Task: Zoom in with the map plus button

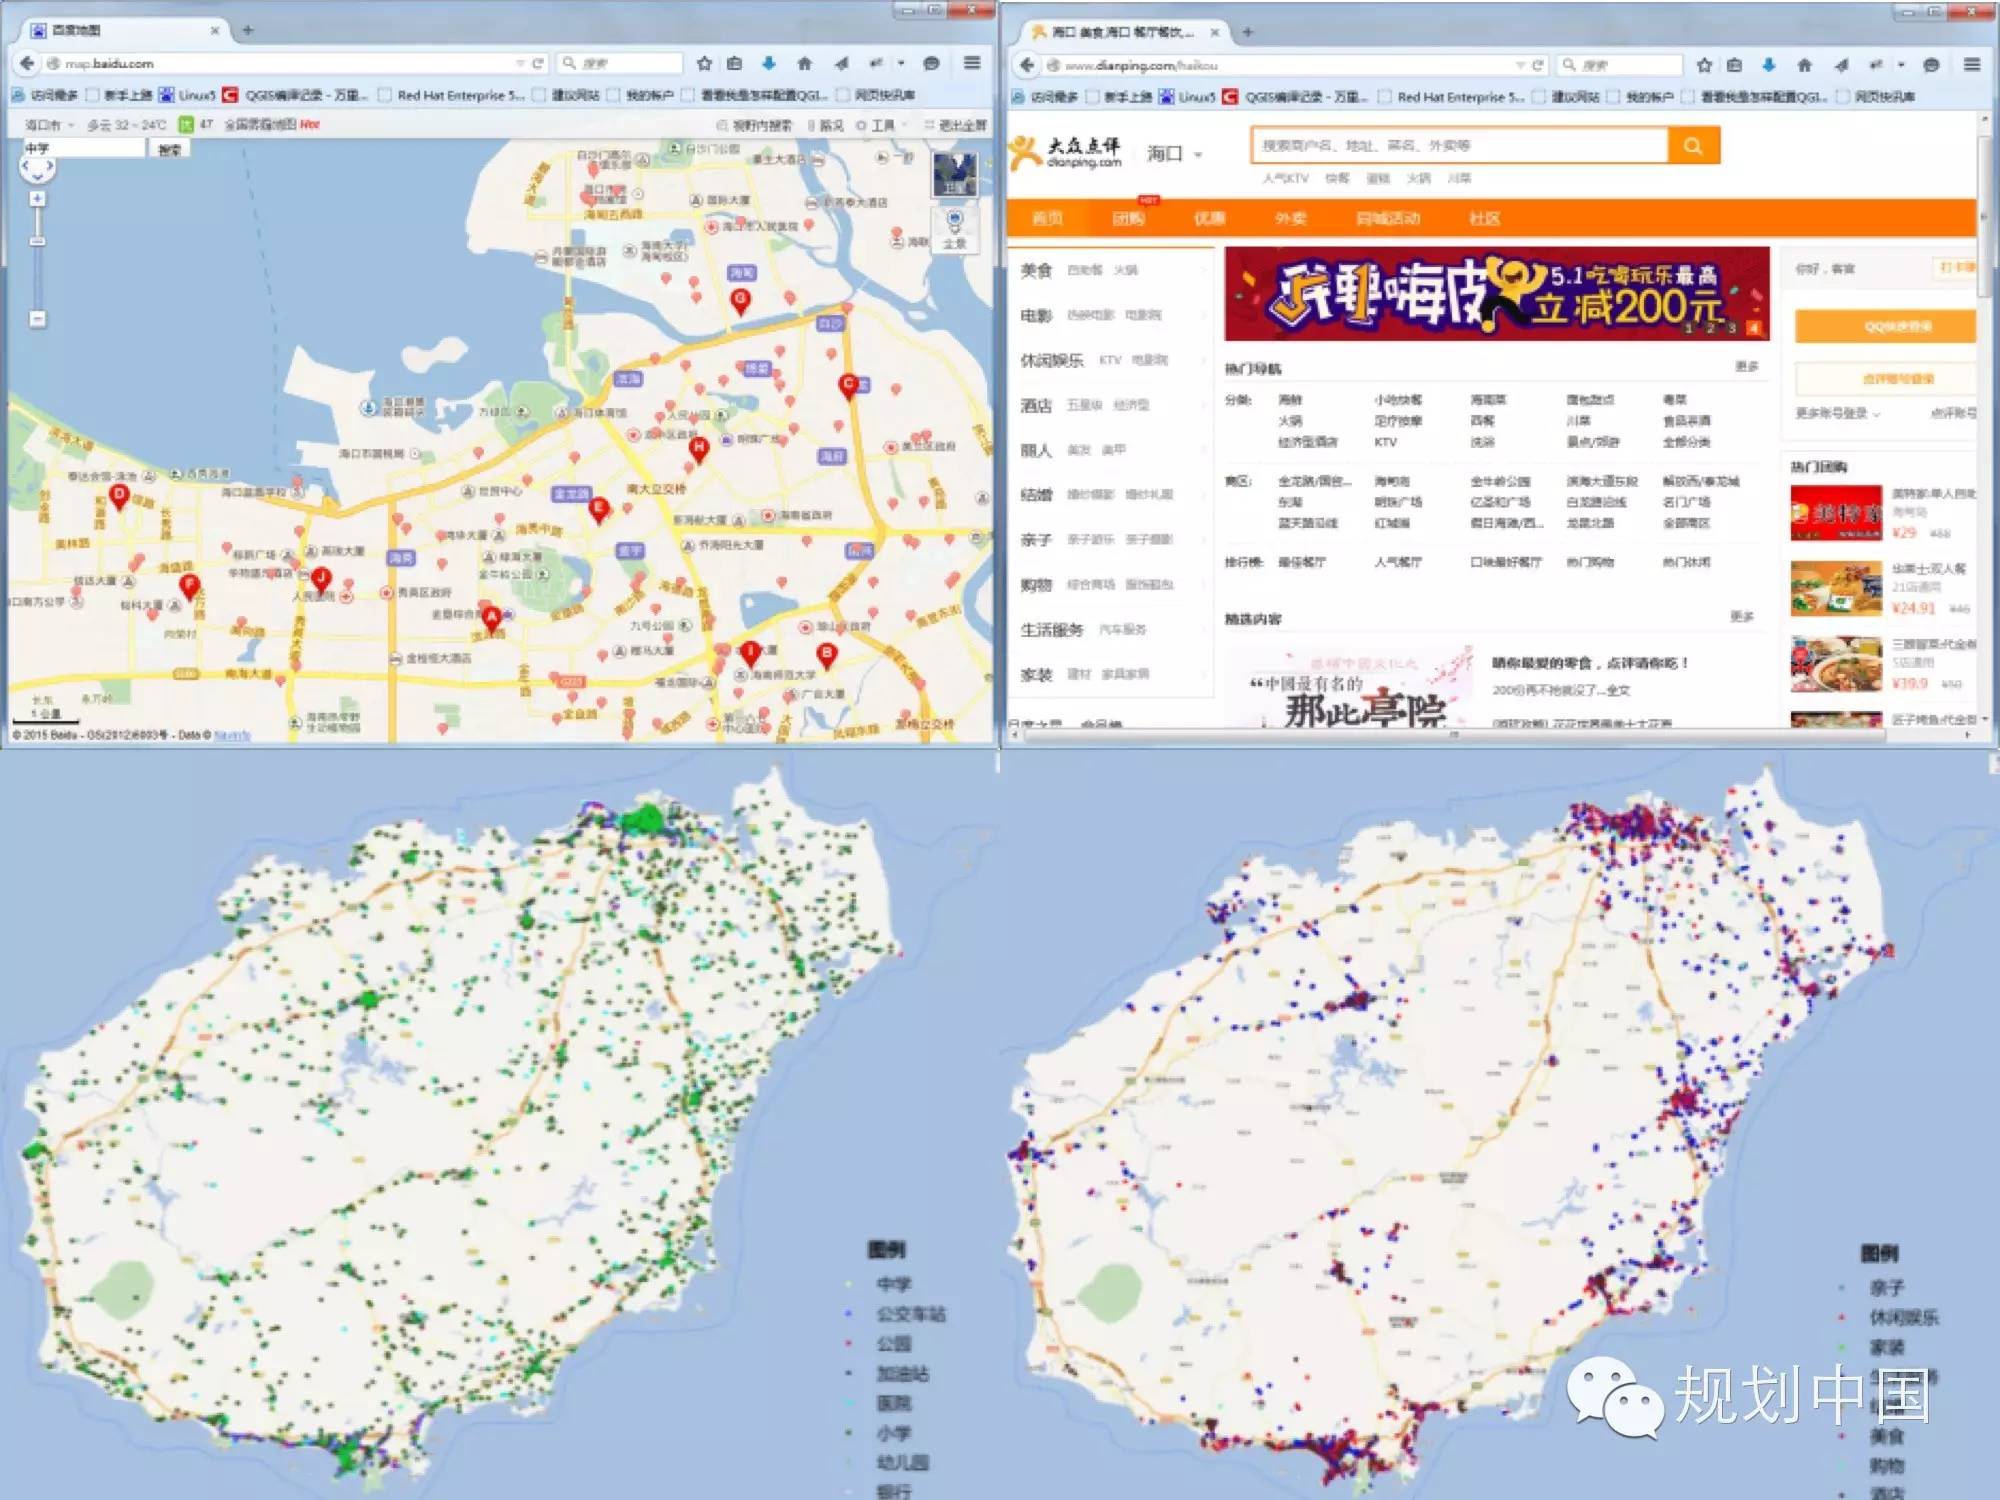Action: [x=37, y=199]
